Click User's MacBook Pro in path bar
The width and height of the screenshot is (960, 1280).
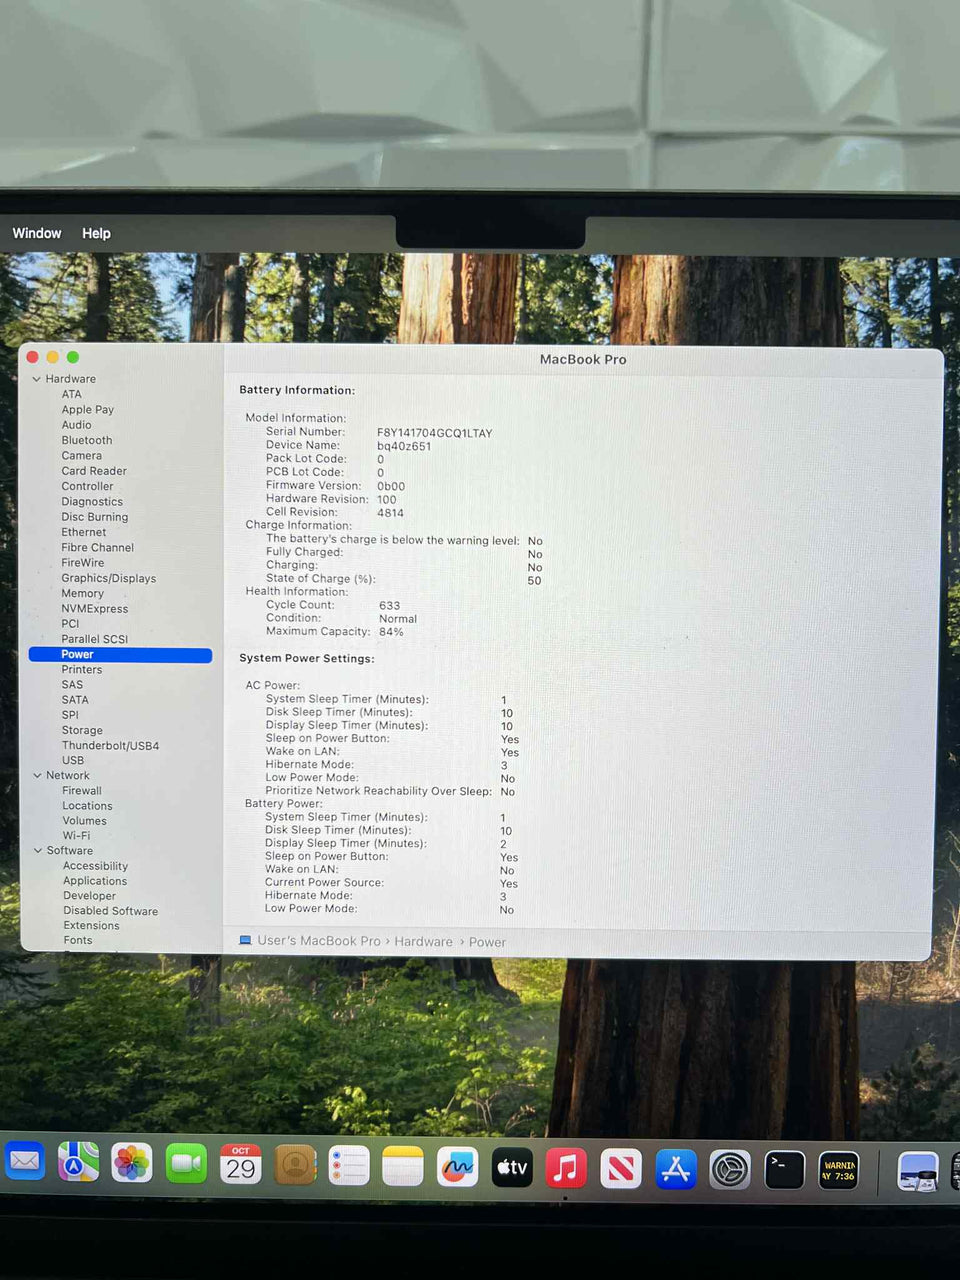point(318,941)
